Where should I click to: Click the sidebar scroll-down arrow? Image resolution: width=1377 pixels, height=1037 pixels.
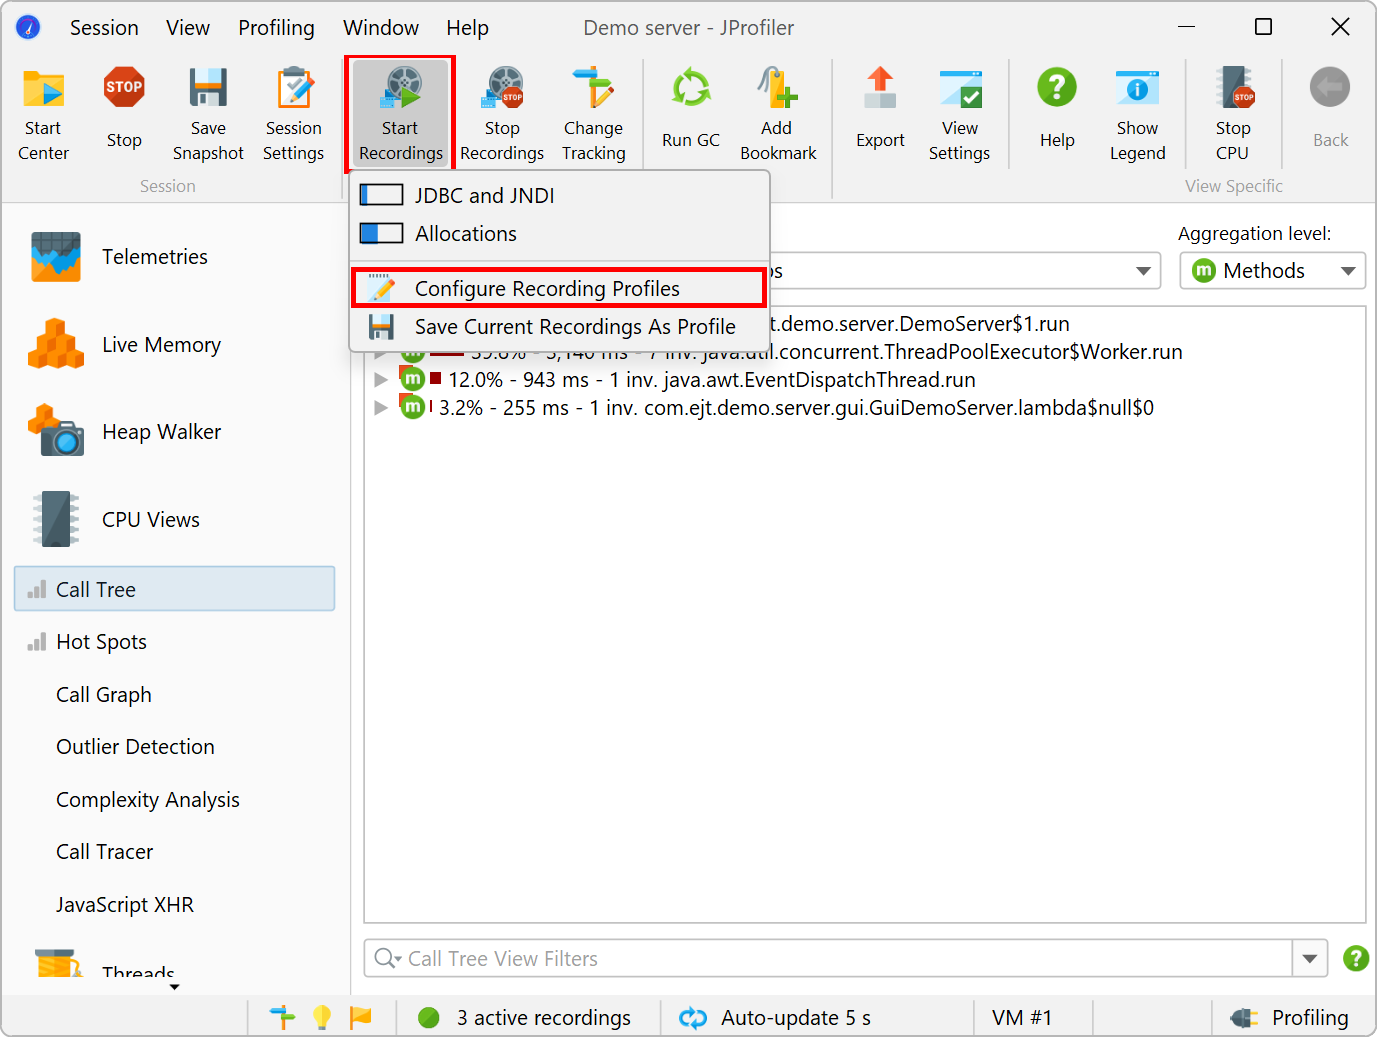tap(175, 987)
